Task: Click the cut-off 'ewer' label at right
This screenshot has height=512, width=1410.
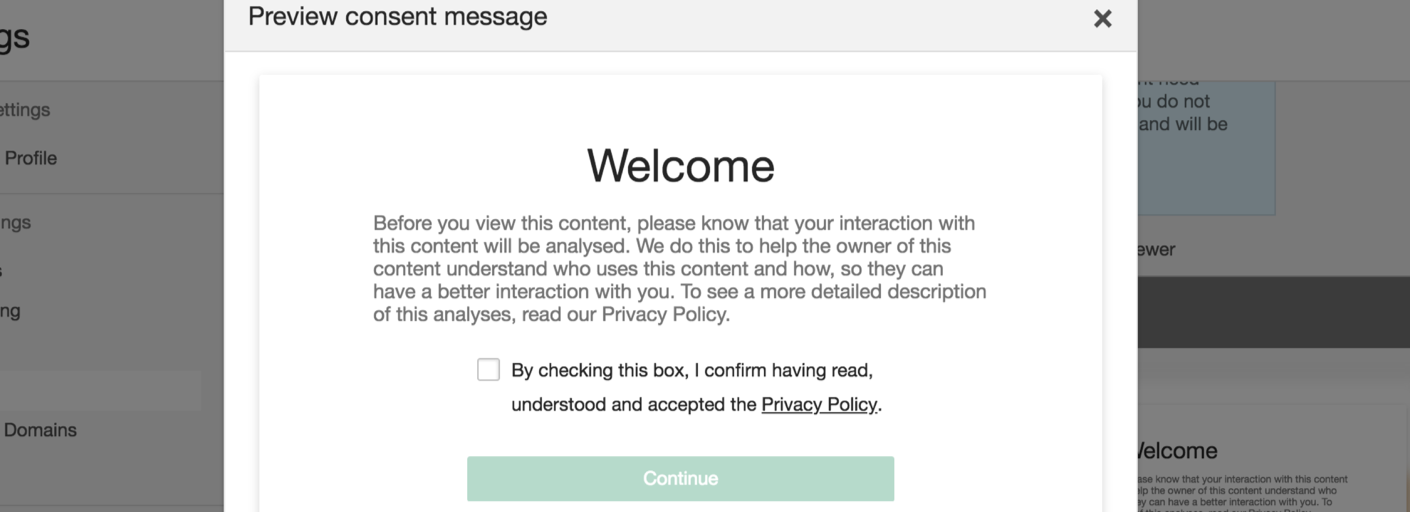Action: point(1156,250)
